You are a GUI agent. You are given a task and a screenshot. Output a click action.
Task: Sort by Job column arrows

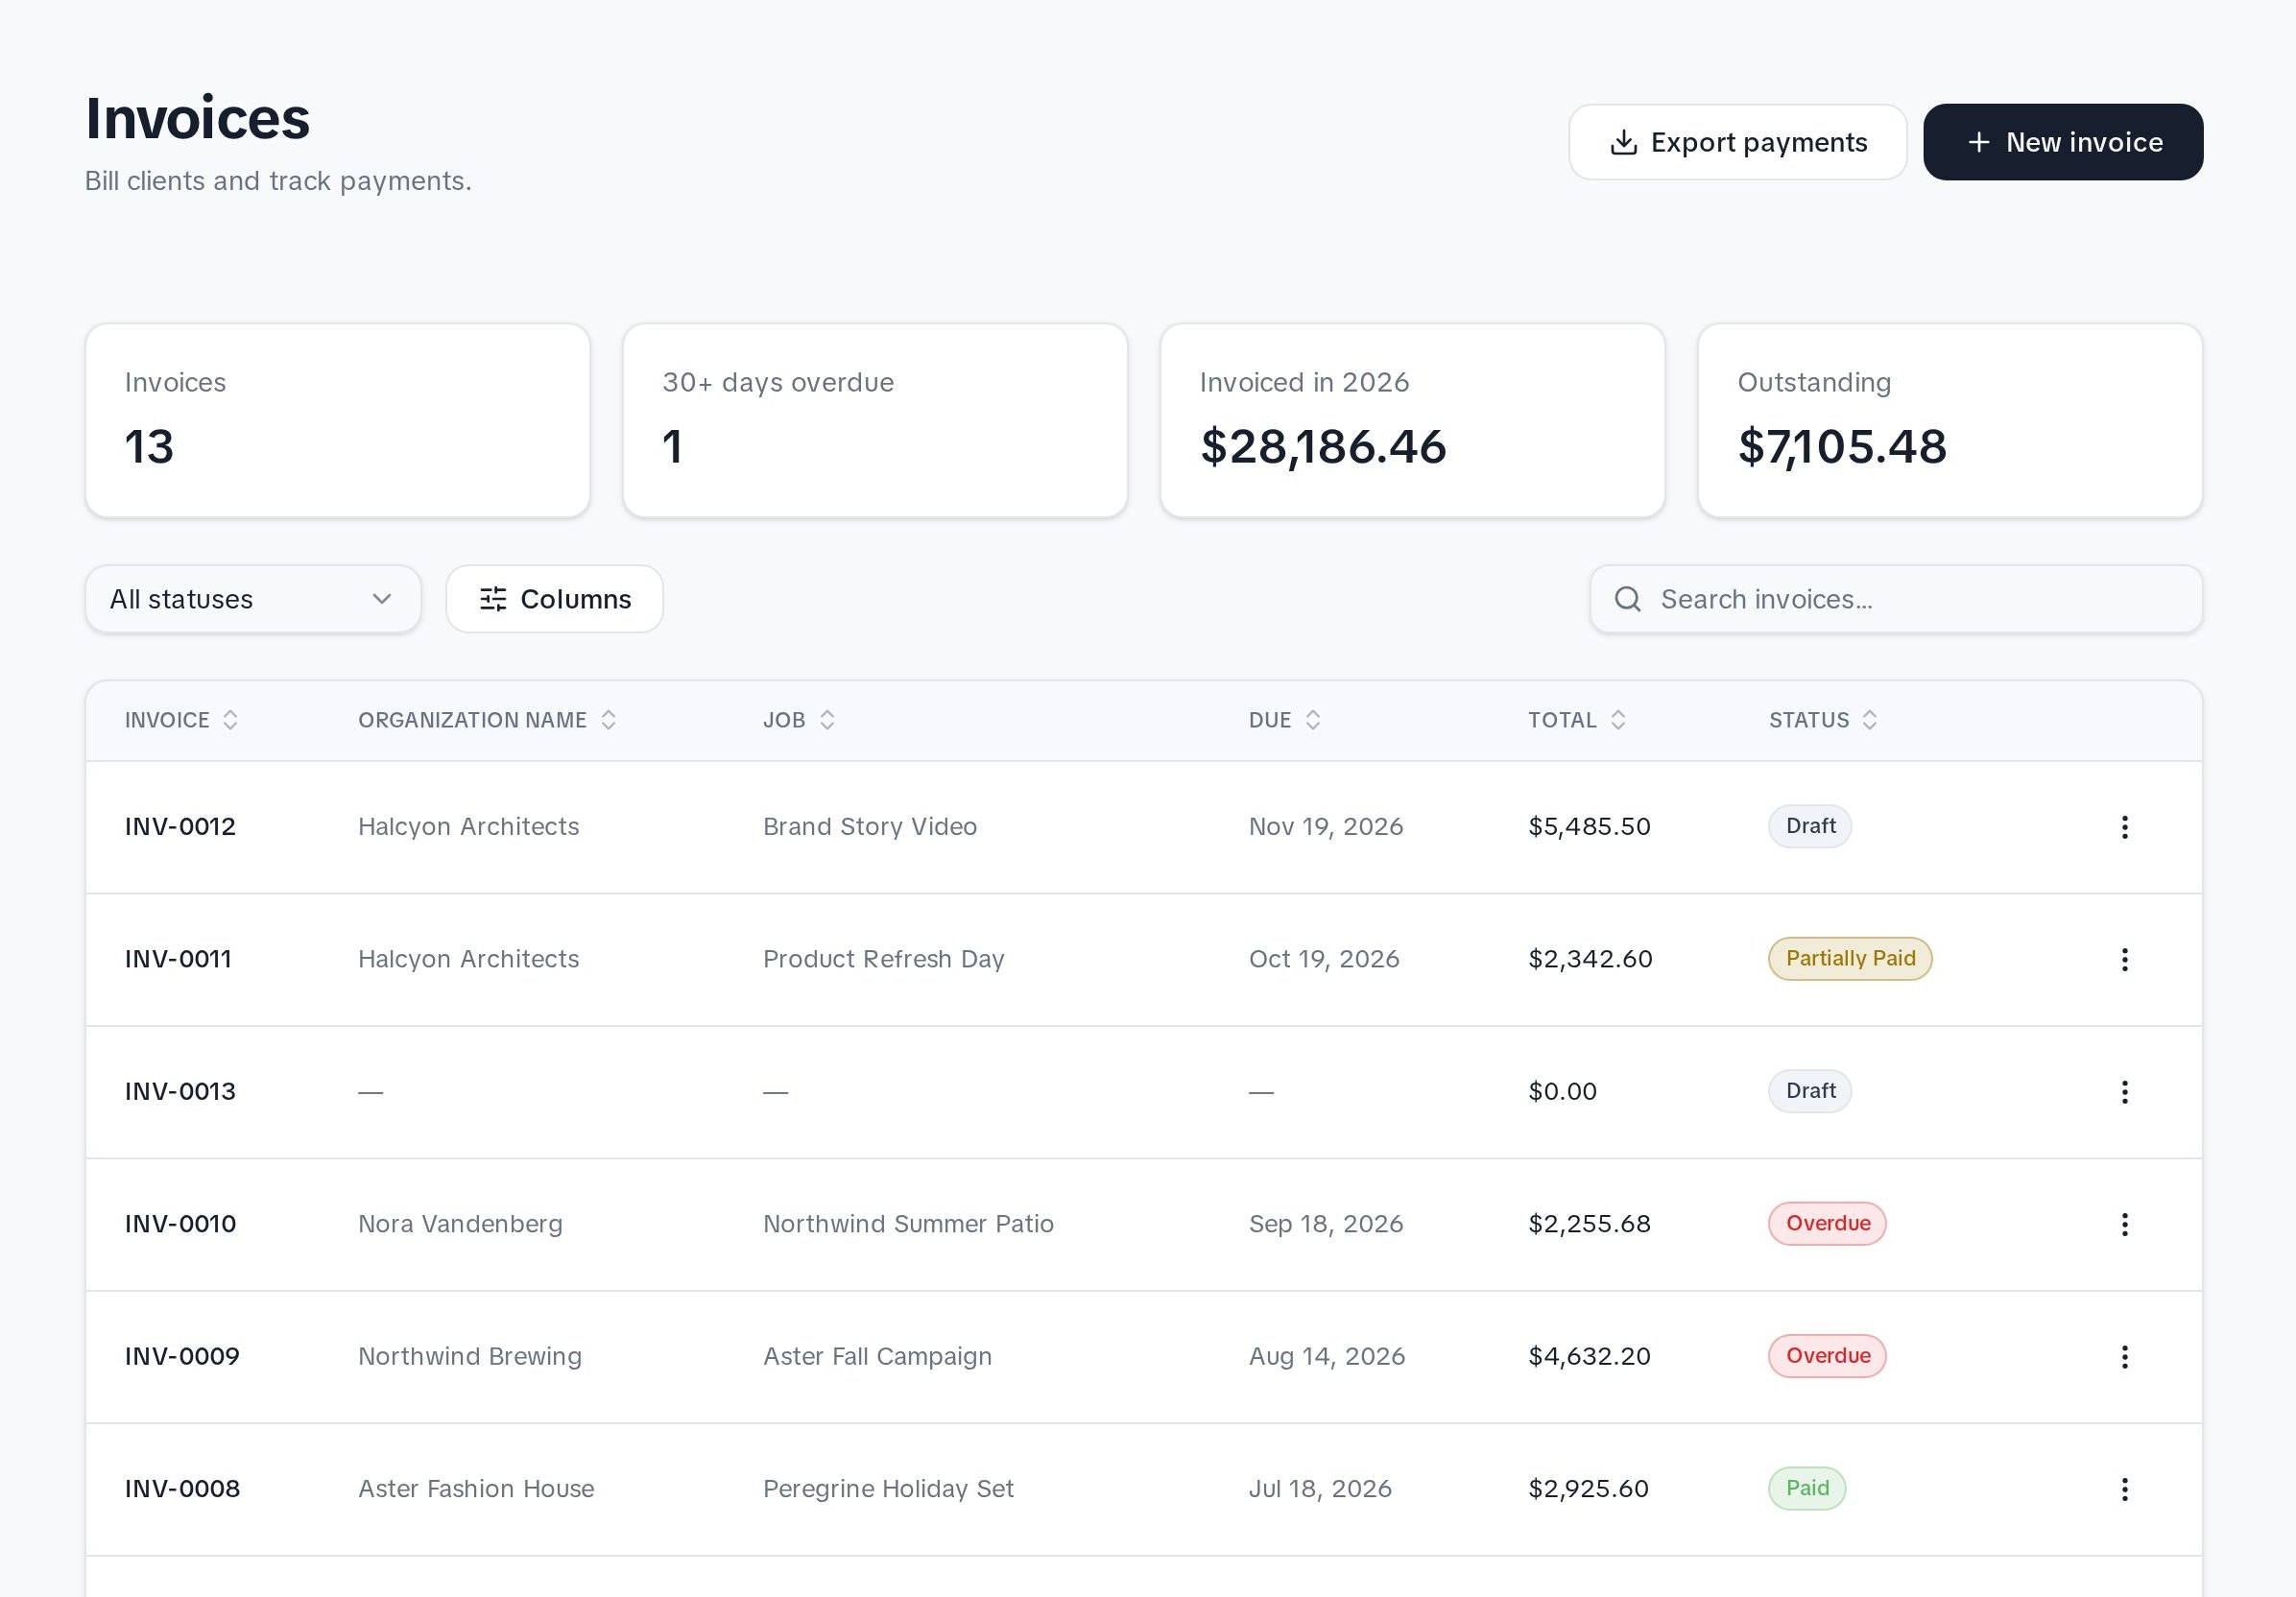[827, 720]
